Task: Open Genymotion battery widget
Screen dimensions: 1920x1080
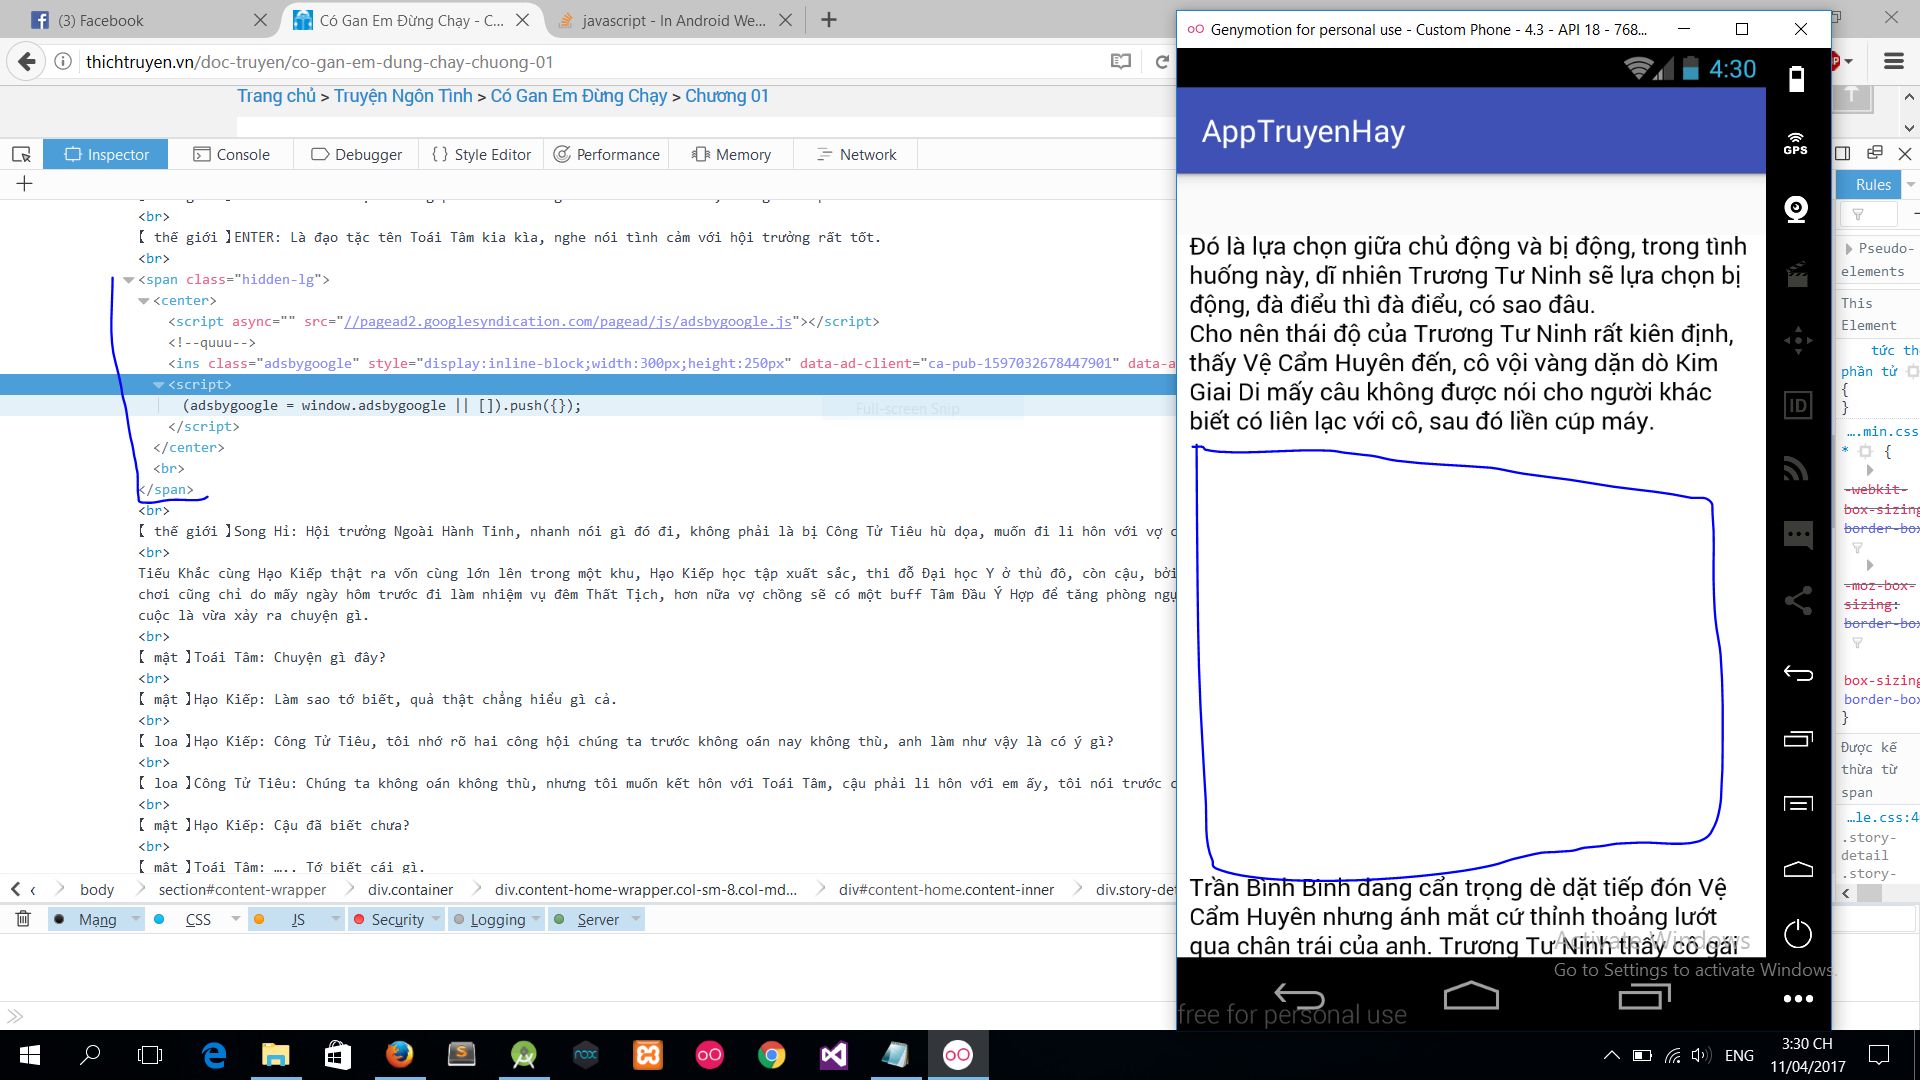Action: [x=1796, y=79]
